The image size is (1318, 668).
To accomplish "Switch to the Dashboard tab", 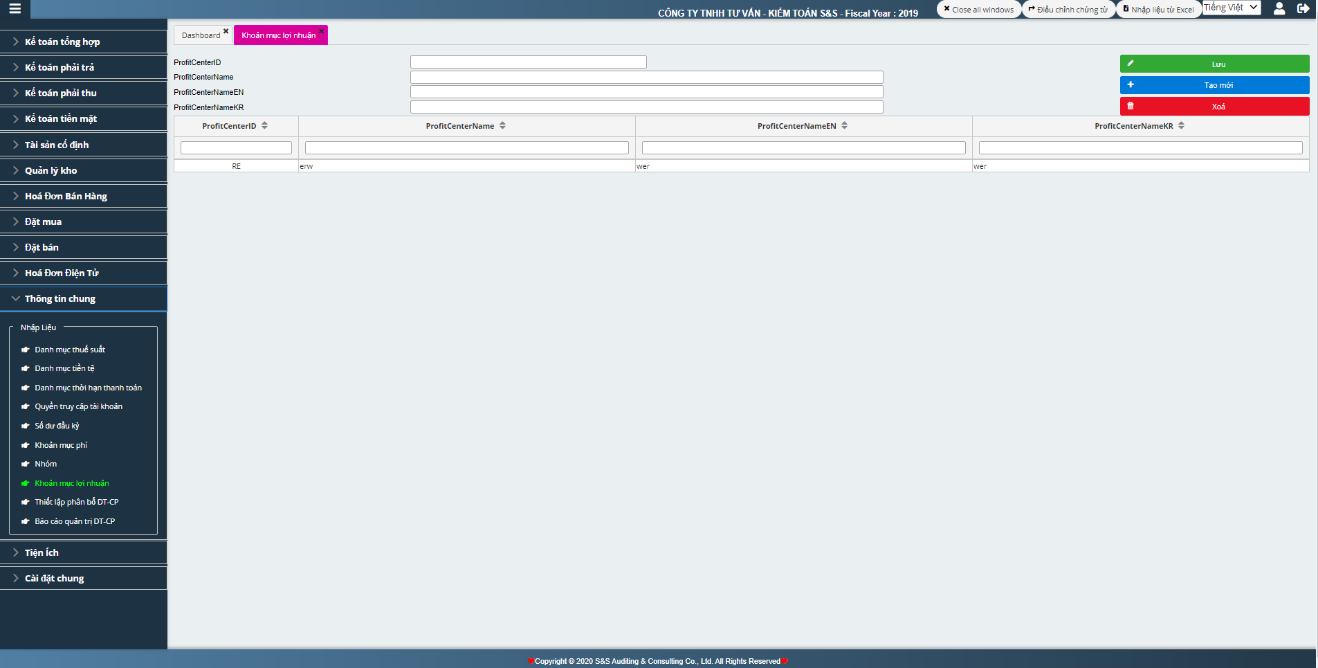I will click(201, 35).
